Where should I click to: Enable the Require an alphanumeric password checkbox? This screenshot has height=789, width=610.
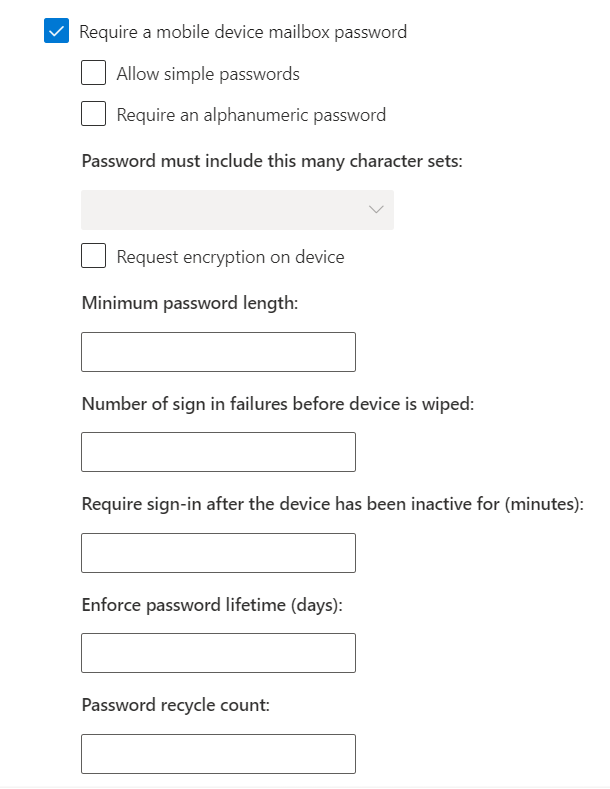coord(94,114)
